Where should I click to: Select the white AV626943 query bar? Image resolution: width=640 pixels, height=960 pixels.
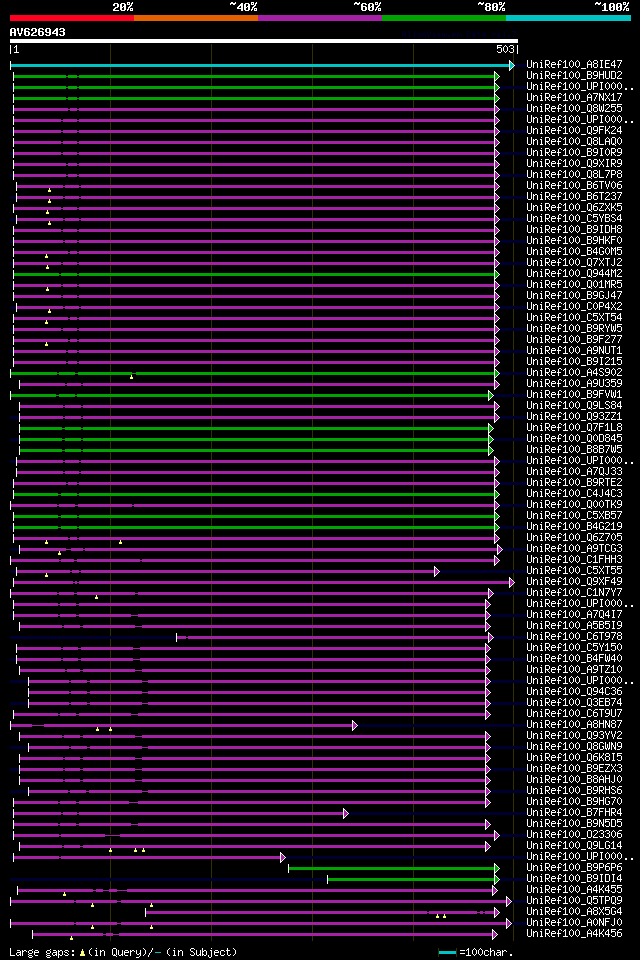click(x=264, y=42)
